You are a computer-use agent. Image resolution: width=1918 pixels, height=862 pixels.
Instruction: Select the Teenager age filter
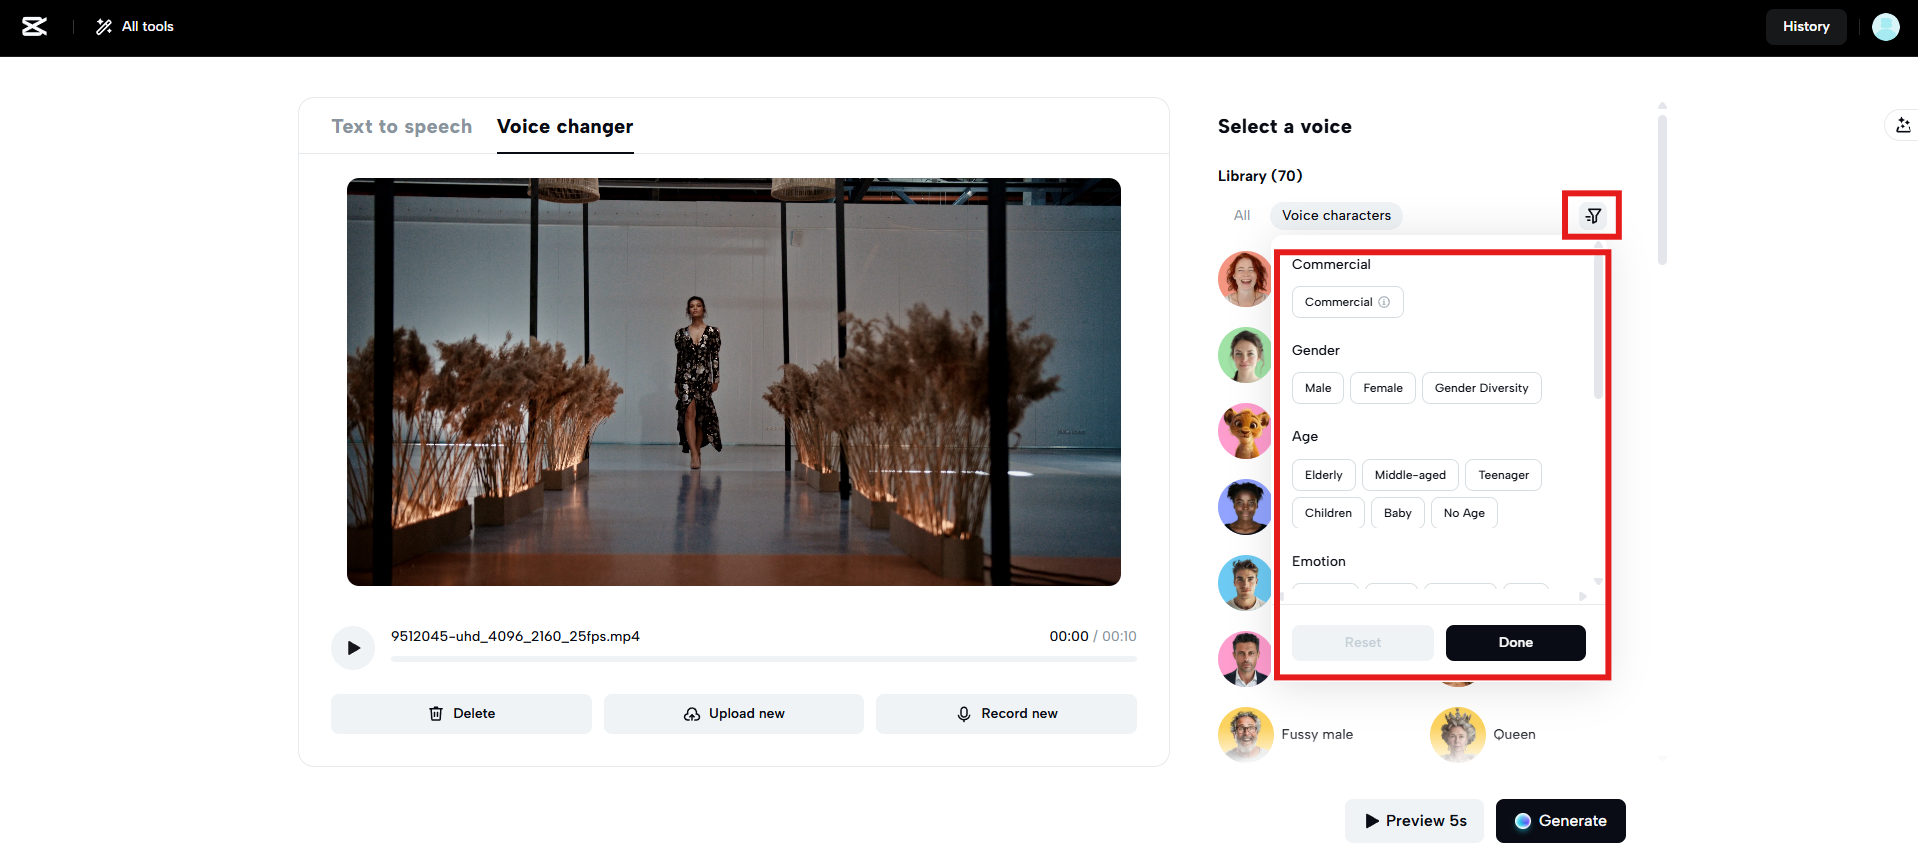[x=1503, y=475]
